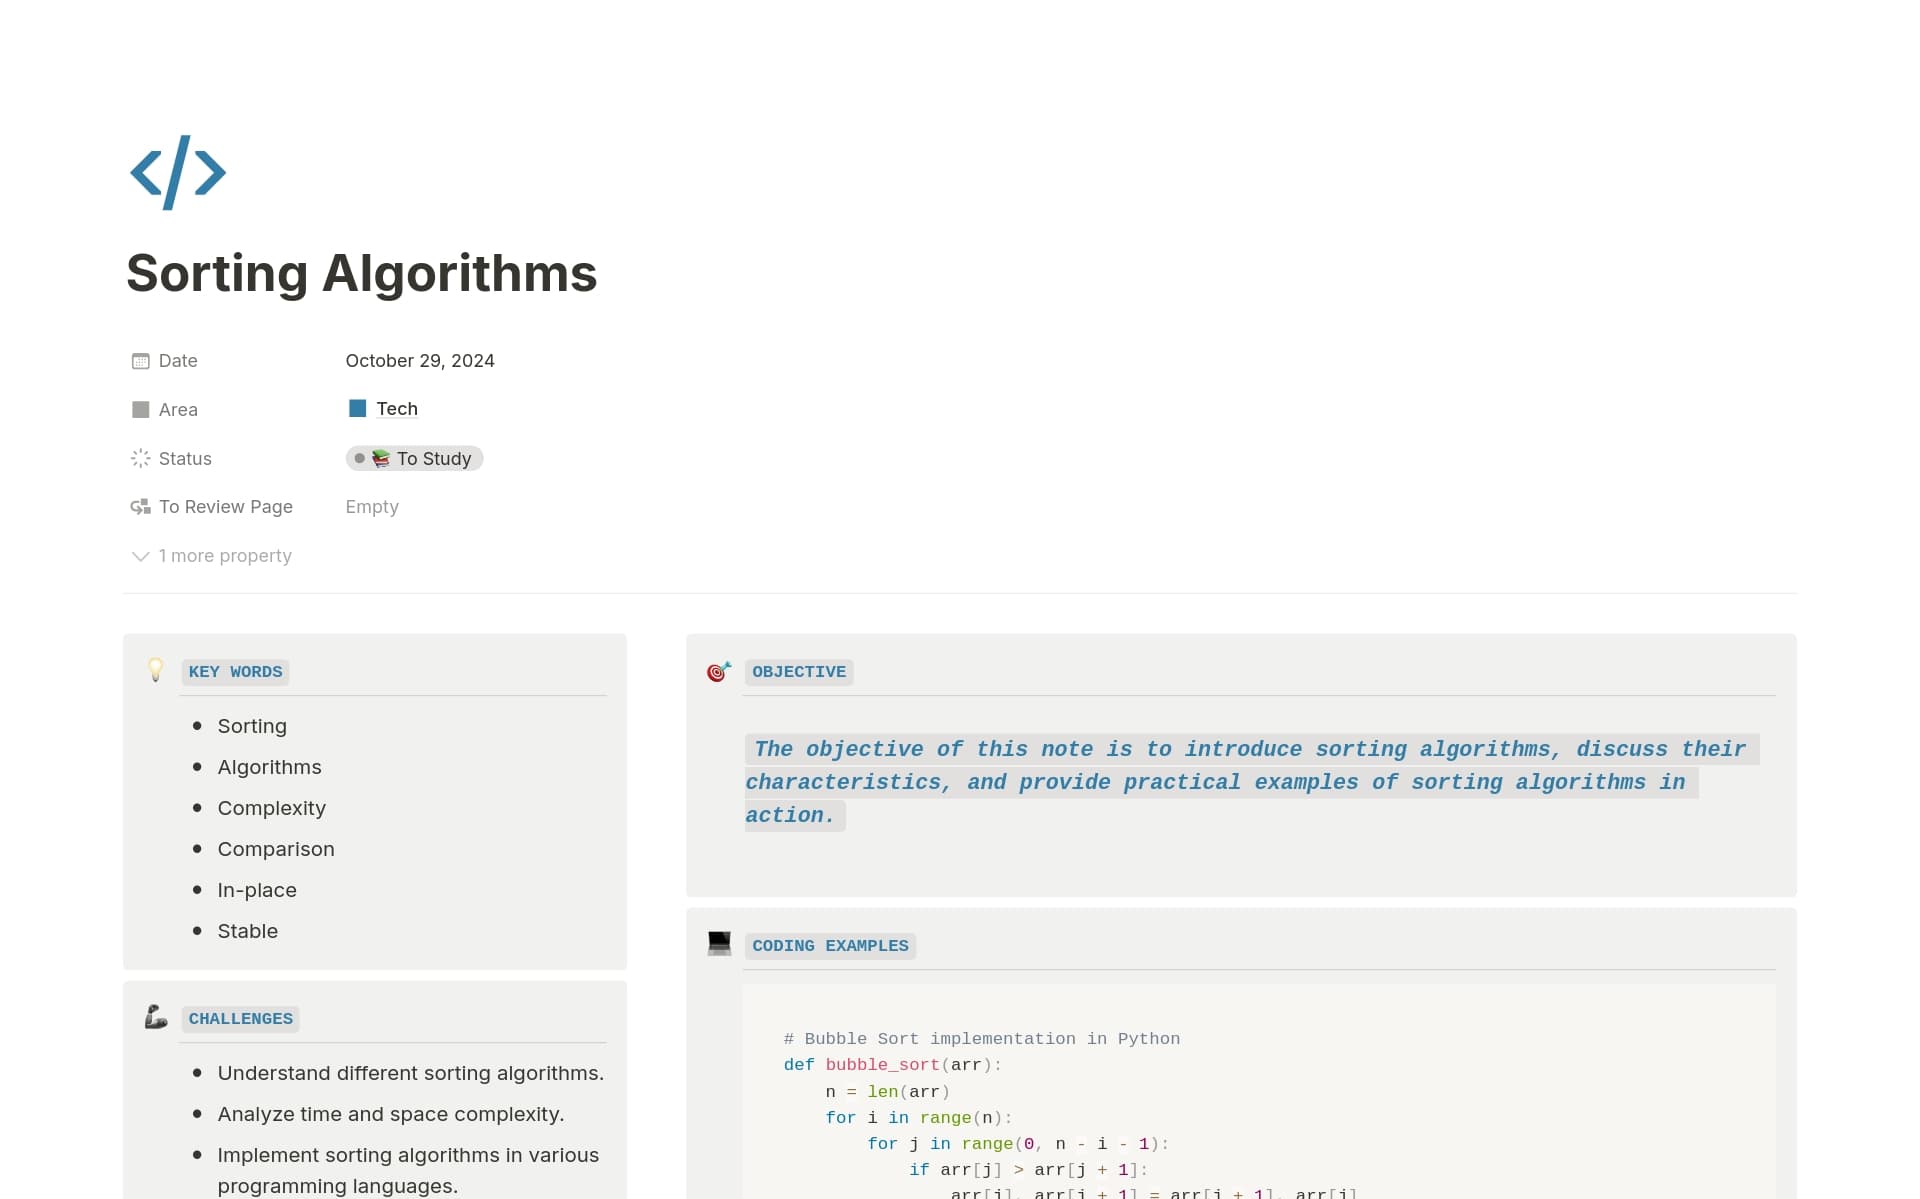This screenshot has width=1920, height=1199.
Task: Click the Algorithms keyword bullet
Action: tap(270, 767)
